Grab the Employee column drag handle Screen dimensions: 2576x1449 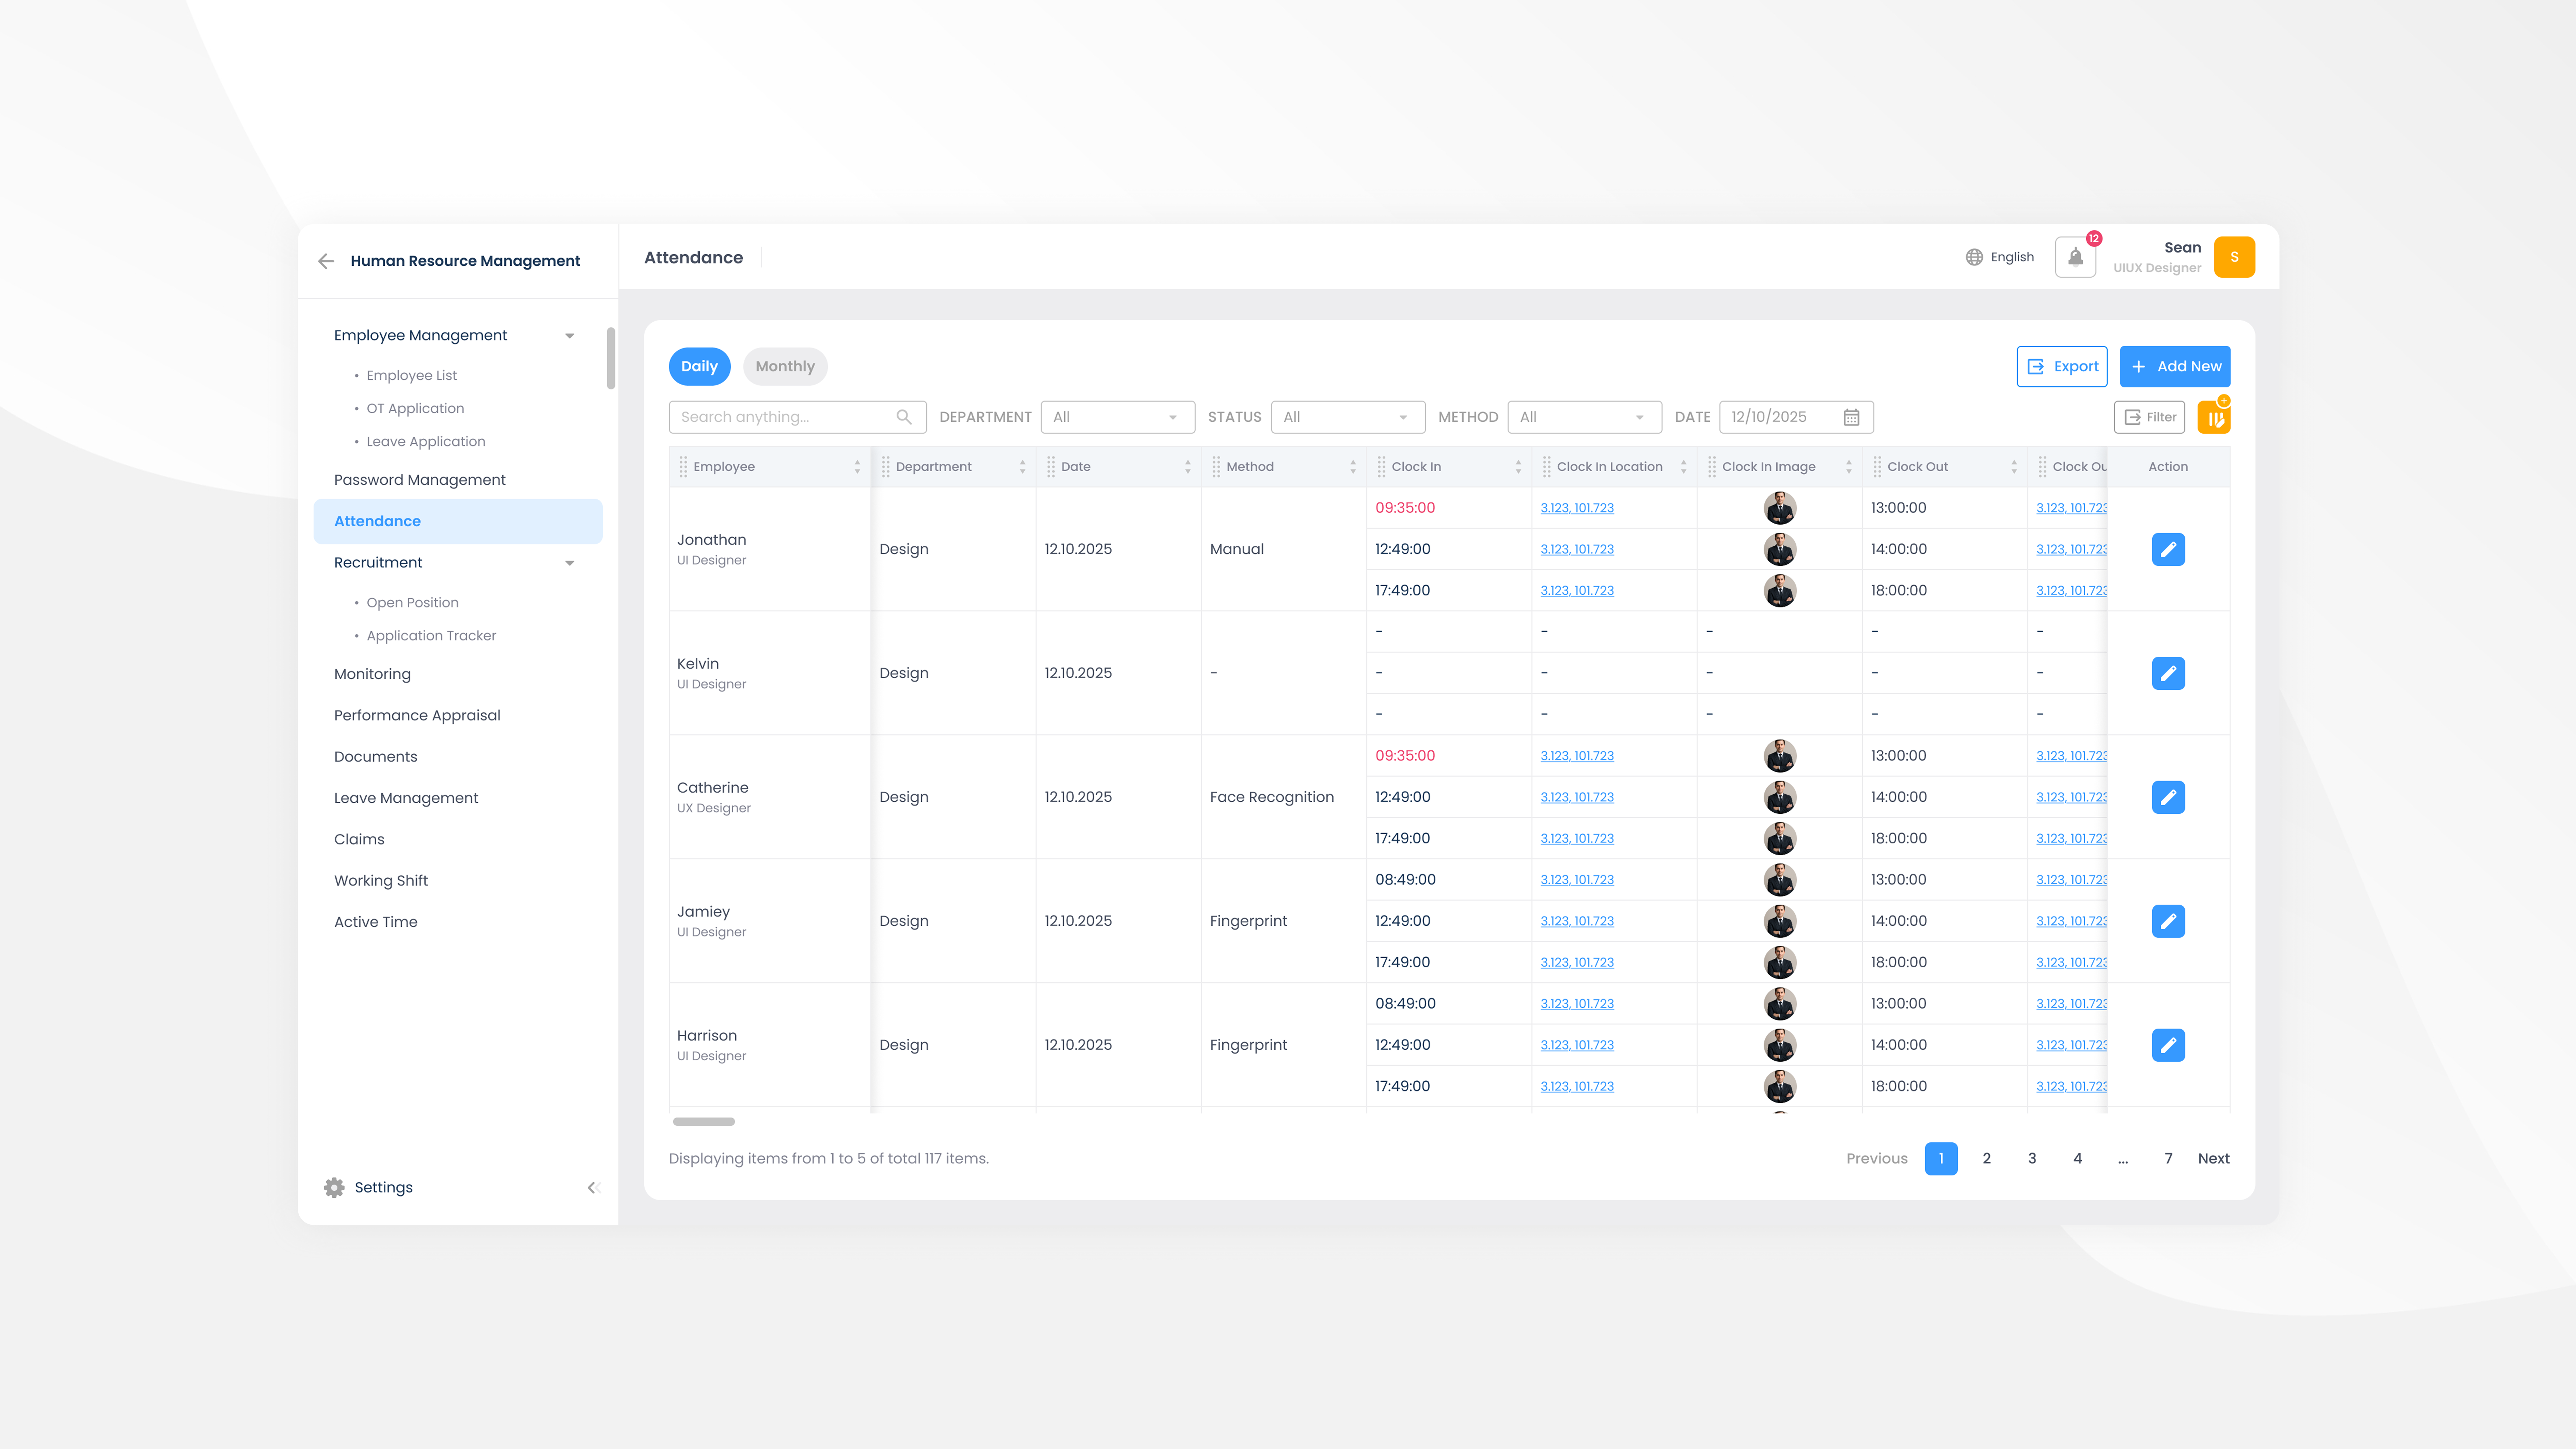click(x=683, y=467)
